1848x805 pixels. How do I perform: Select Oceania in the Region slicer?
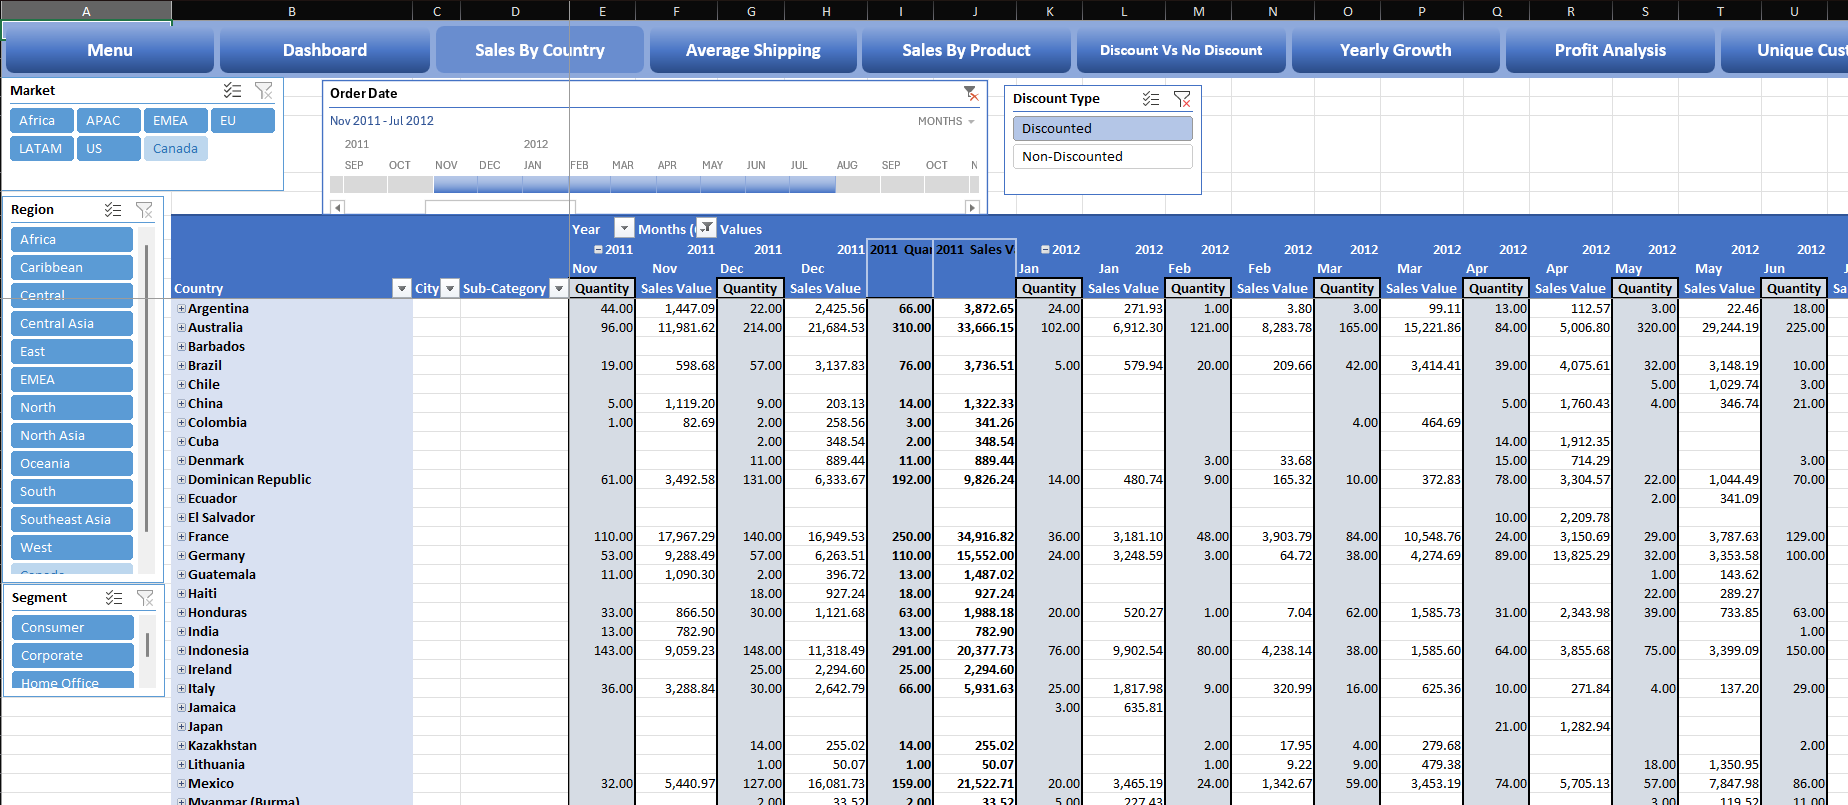[72, 463]
